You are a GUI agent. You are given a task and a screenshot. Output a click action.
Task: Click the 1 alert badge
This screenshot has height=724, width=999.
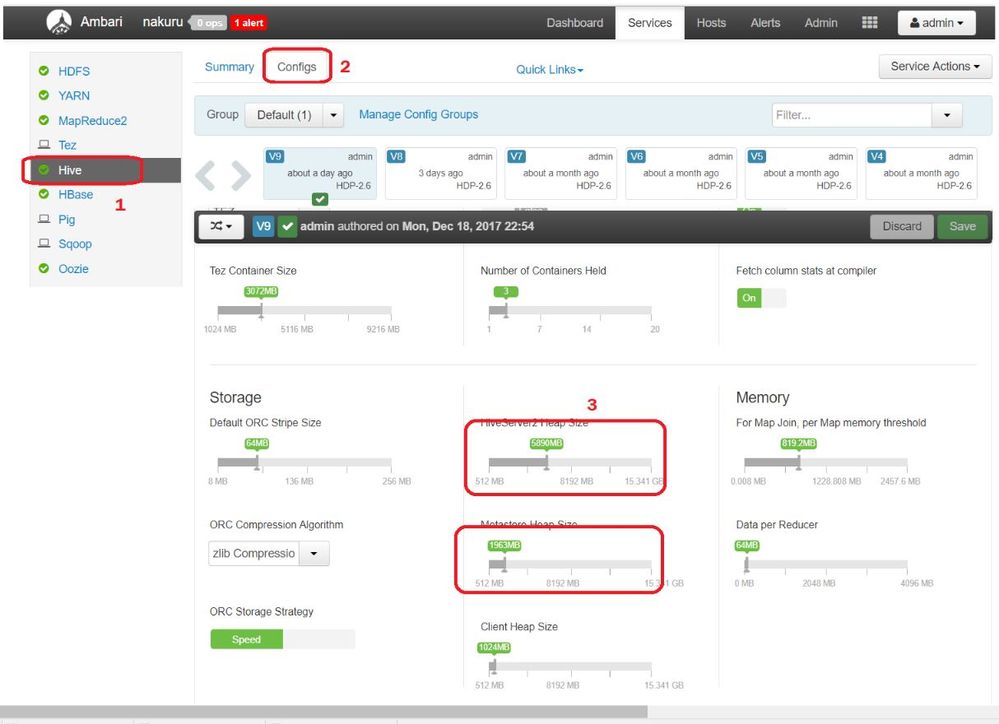pos(249,23)
